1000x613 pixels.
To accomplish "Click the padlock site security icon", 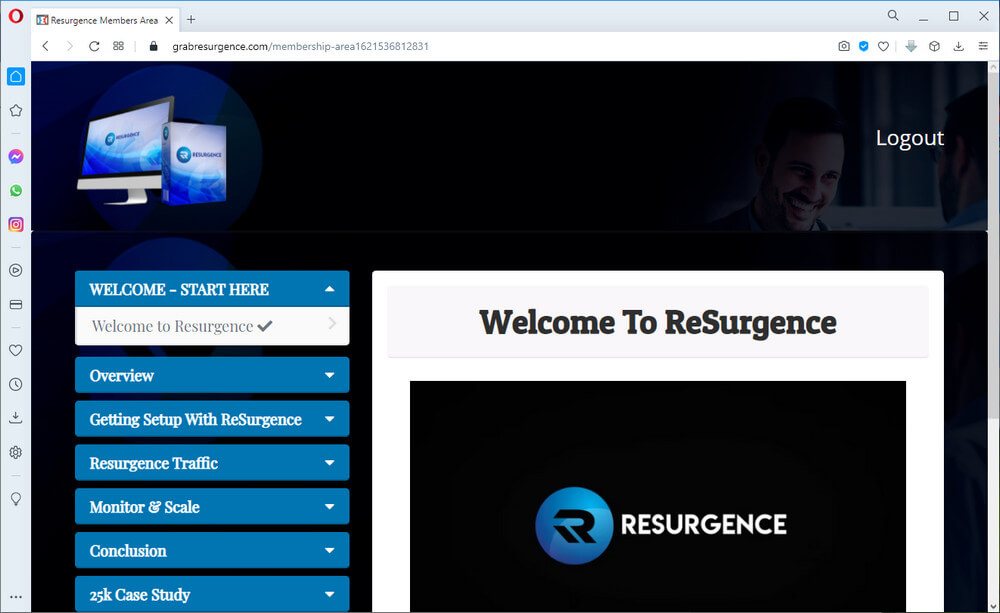I will pyautogui.click(x=153, y=46).
